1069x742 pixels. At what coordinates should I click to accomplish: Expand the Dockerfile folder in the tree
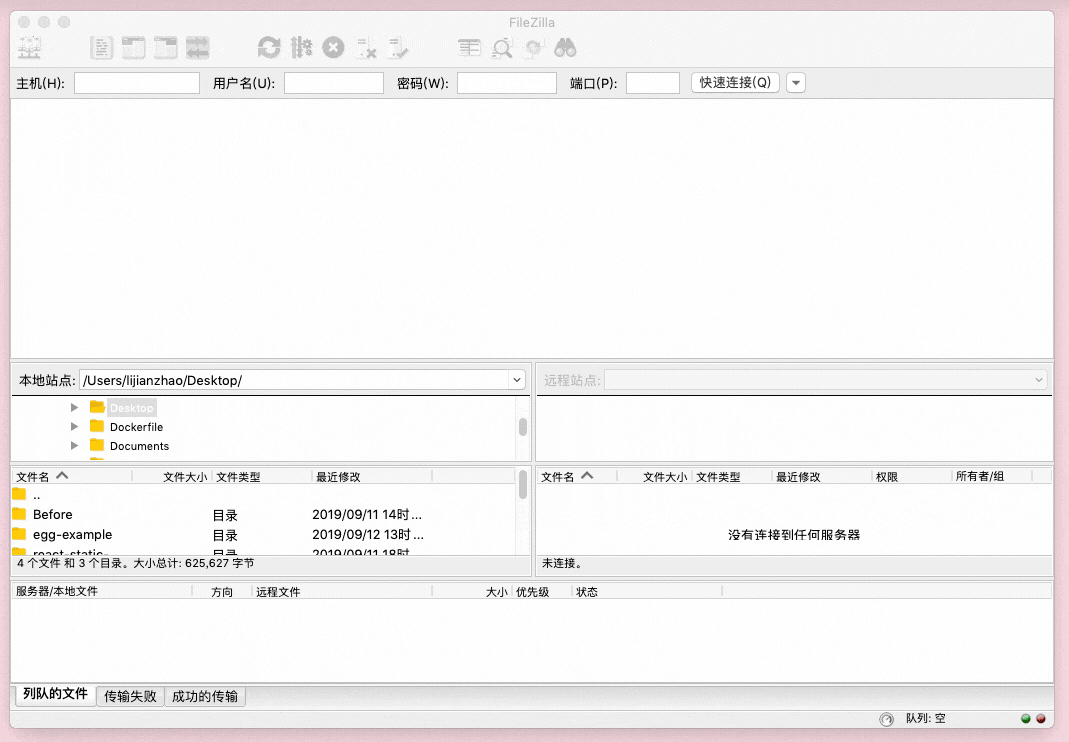pyautogui.click(x=73, y=426)
